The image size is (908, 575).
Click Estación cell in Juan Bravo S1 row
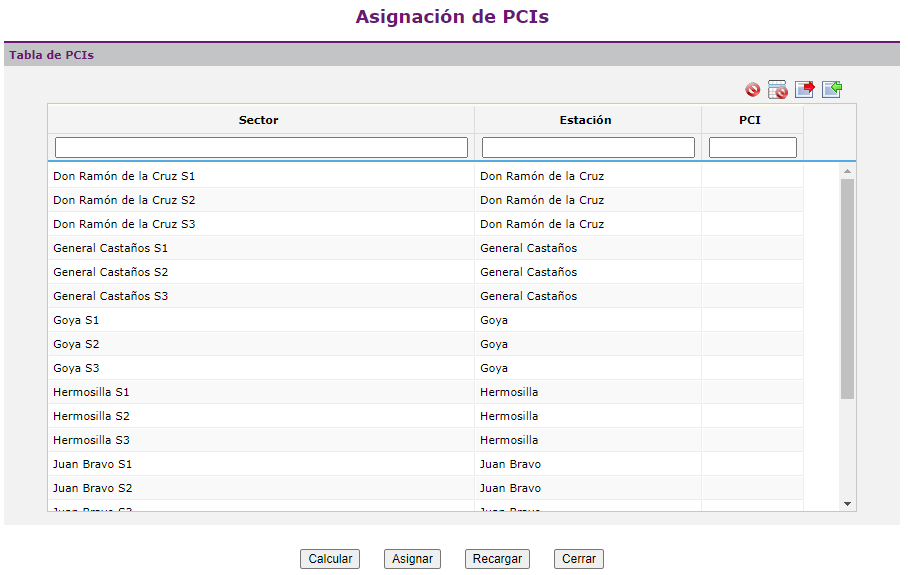588,464
